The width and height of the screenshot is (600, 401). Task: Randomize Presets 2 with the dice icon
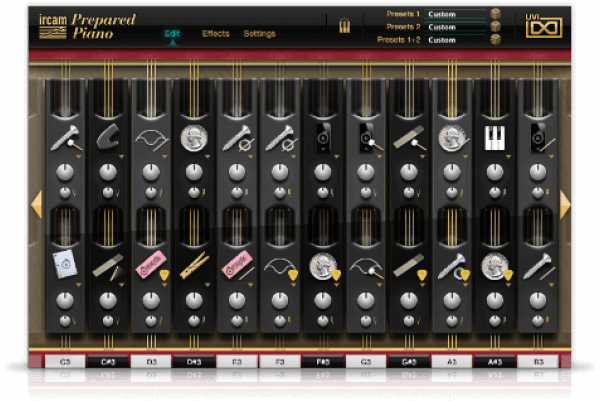pos(496,26)
